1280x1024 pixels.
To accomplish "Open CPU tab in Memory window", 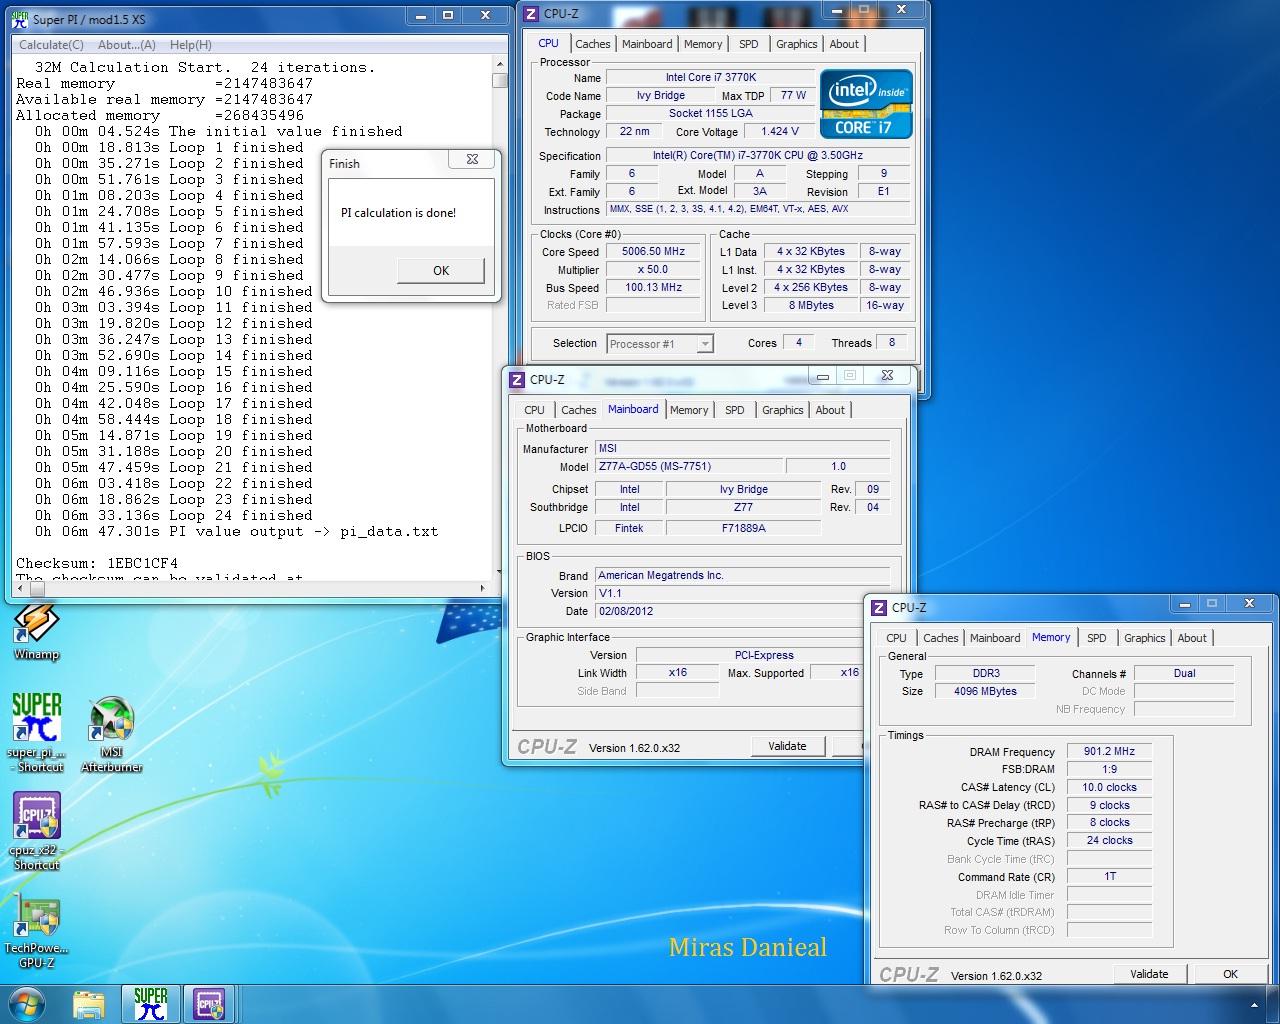I will point(897,638).
